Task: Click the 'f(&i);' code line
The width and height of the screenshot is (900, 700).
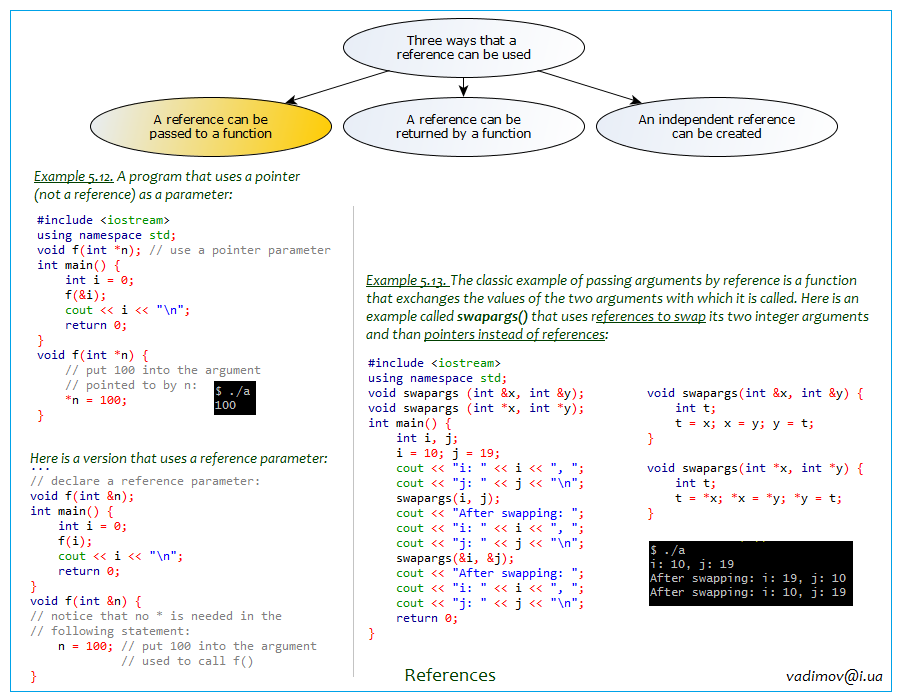Action: (86, 295)
